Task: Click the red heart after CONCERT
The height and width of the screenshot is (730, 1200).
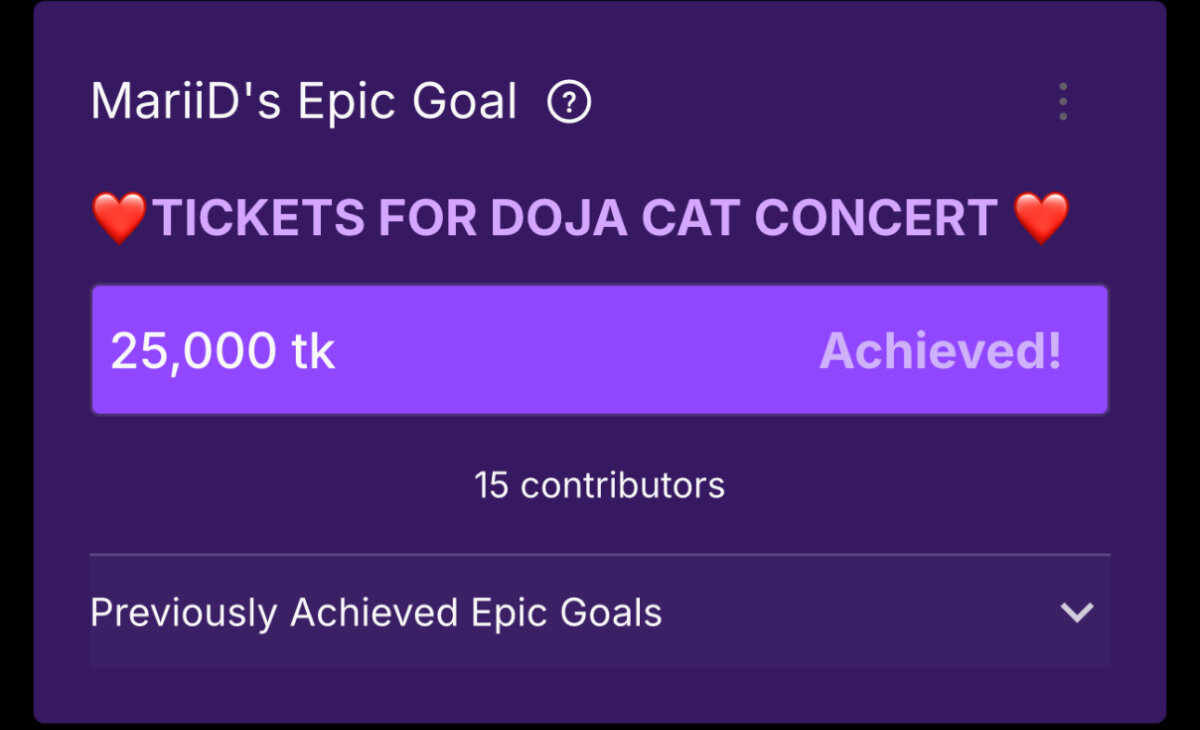Action: [x=1041, y=218]
